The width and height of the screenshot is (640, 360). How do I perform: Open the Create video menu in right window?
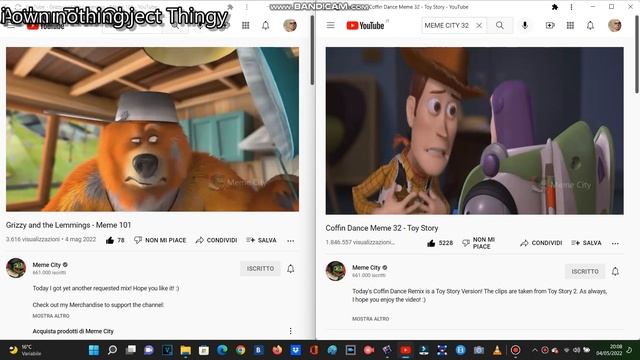(x=550, y=25)
